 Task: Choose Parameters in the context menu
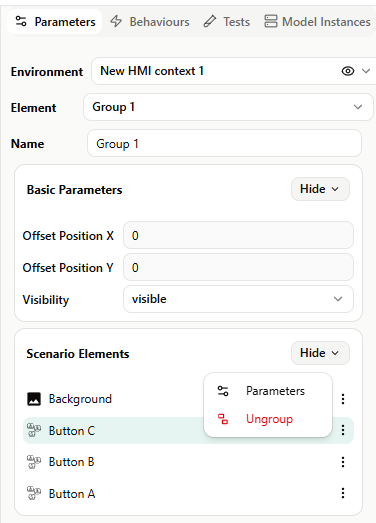point(268,391)
